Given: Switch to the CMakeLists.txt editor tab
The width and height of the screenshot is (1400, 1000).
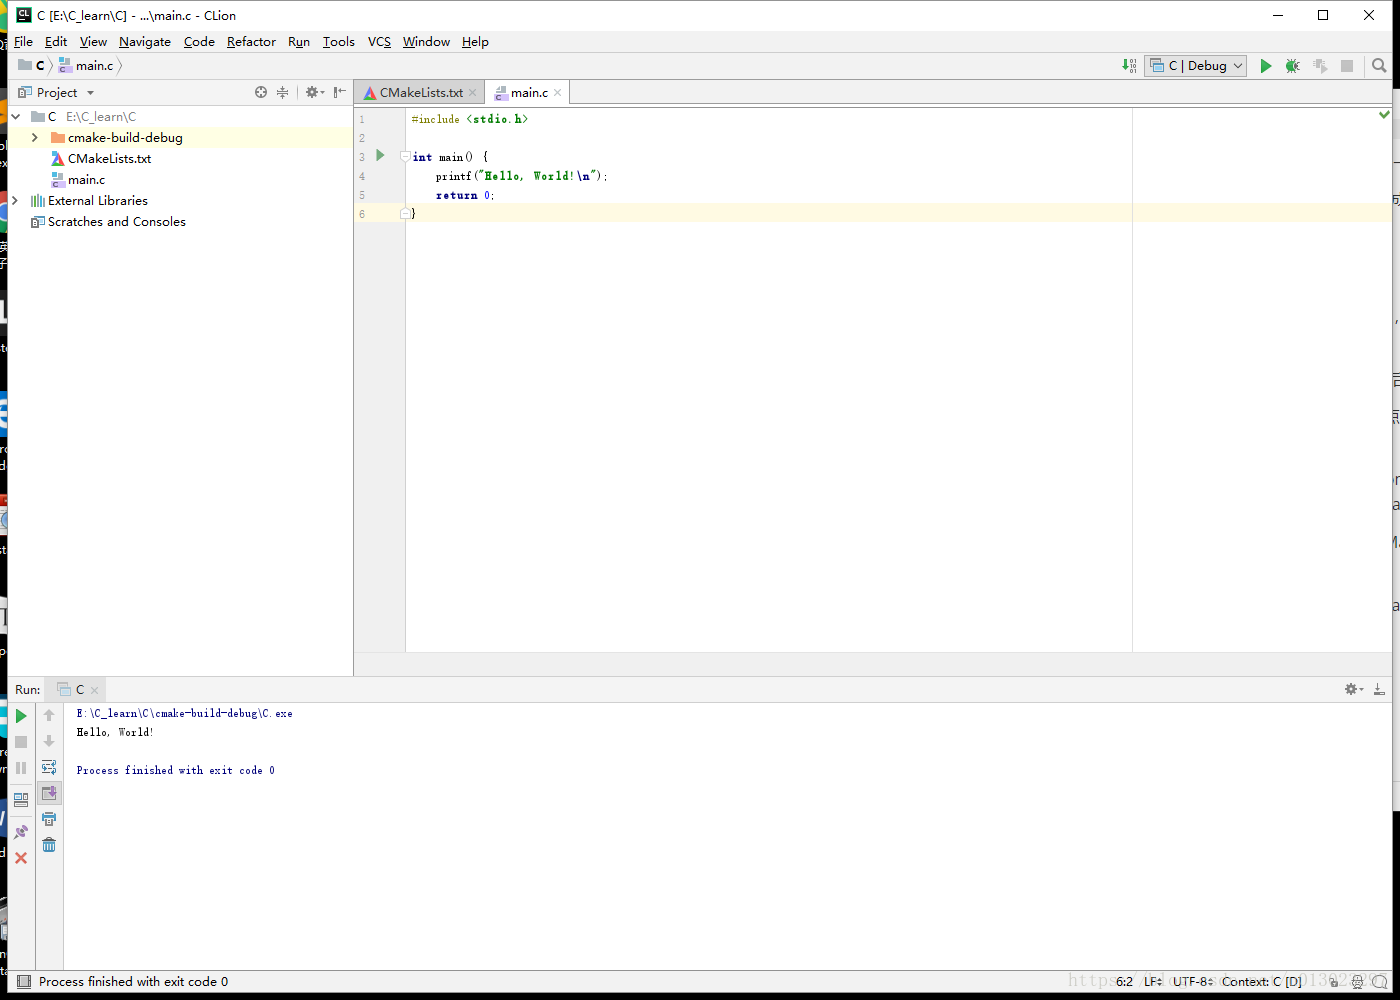Looking at the screenshot, I should 420,93.
